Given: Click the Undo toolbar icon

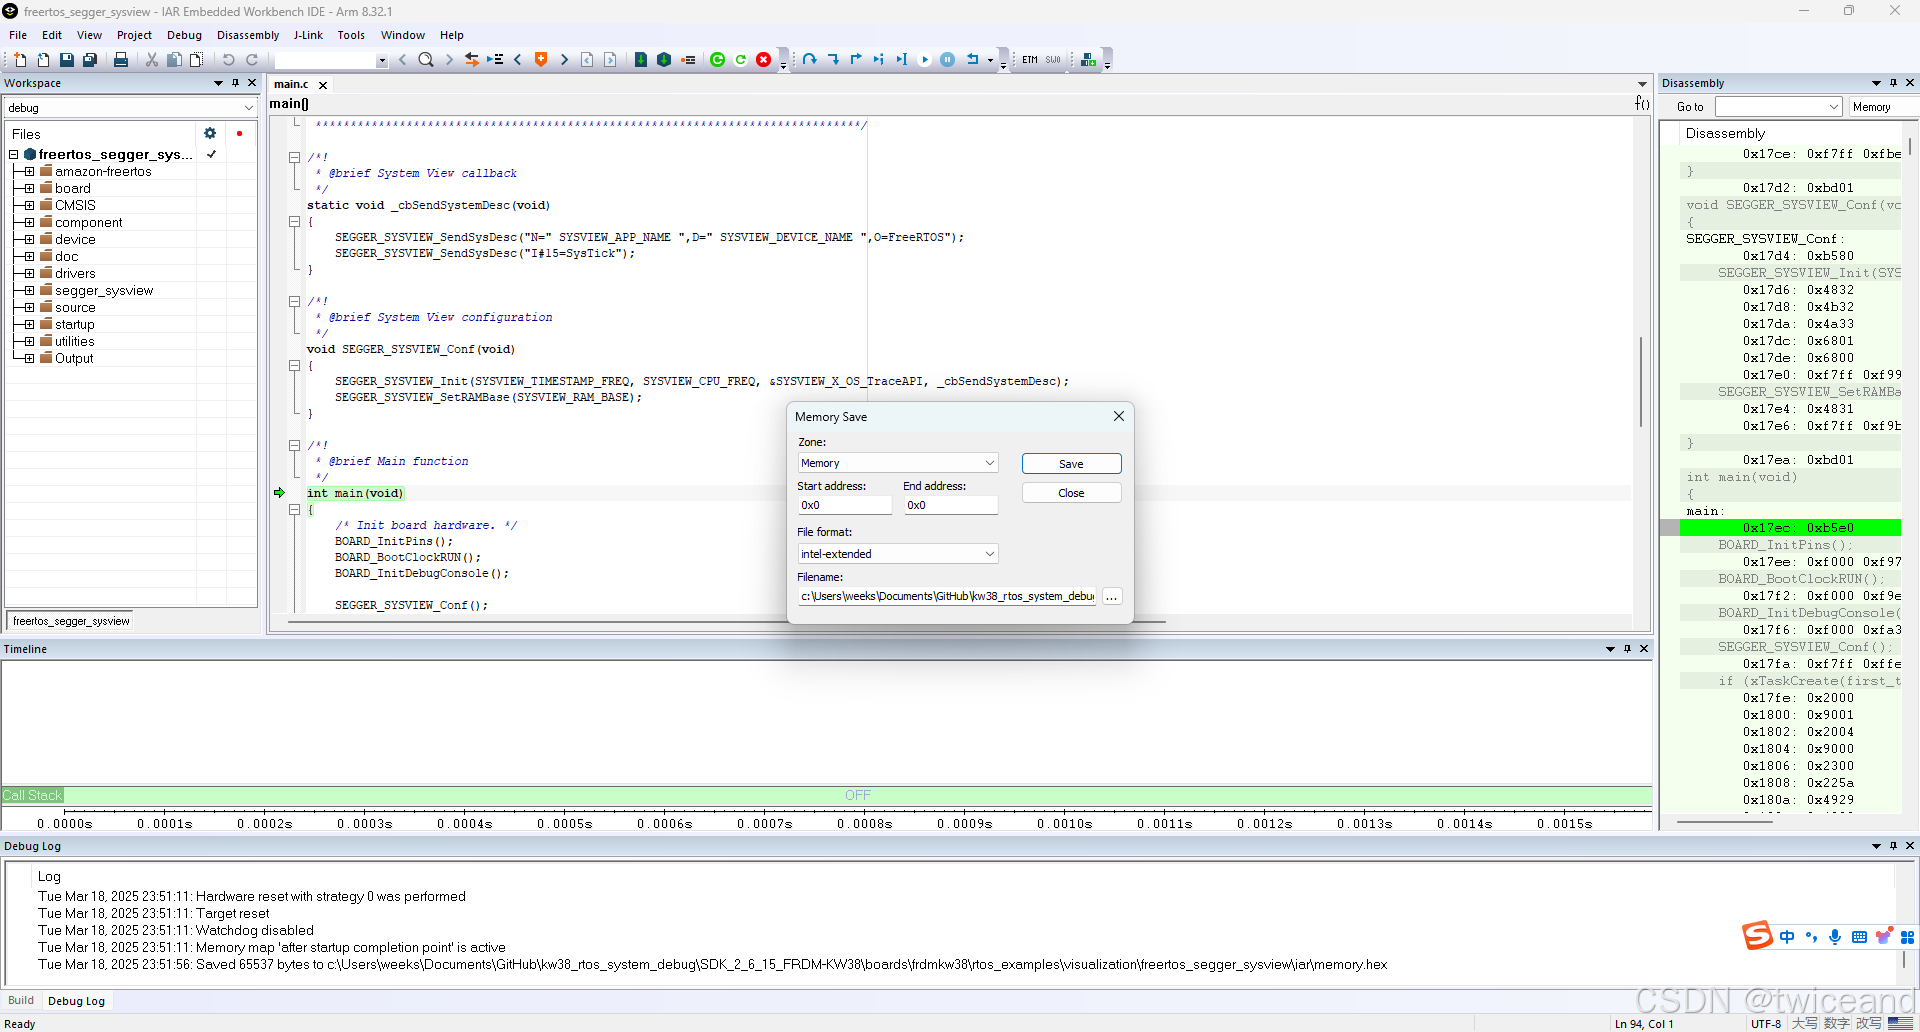Looking at the screenshot, I should pos(229,60).
